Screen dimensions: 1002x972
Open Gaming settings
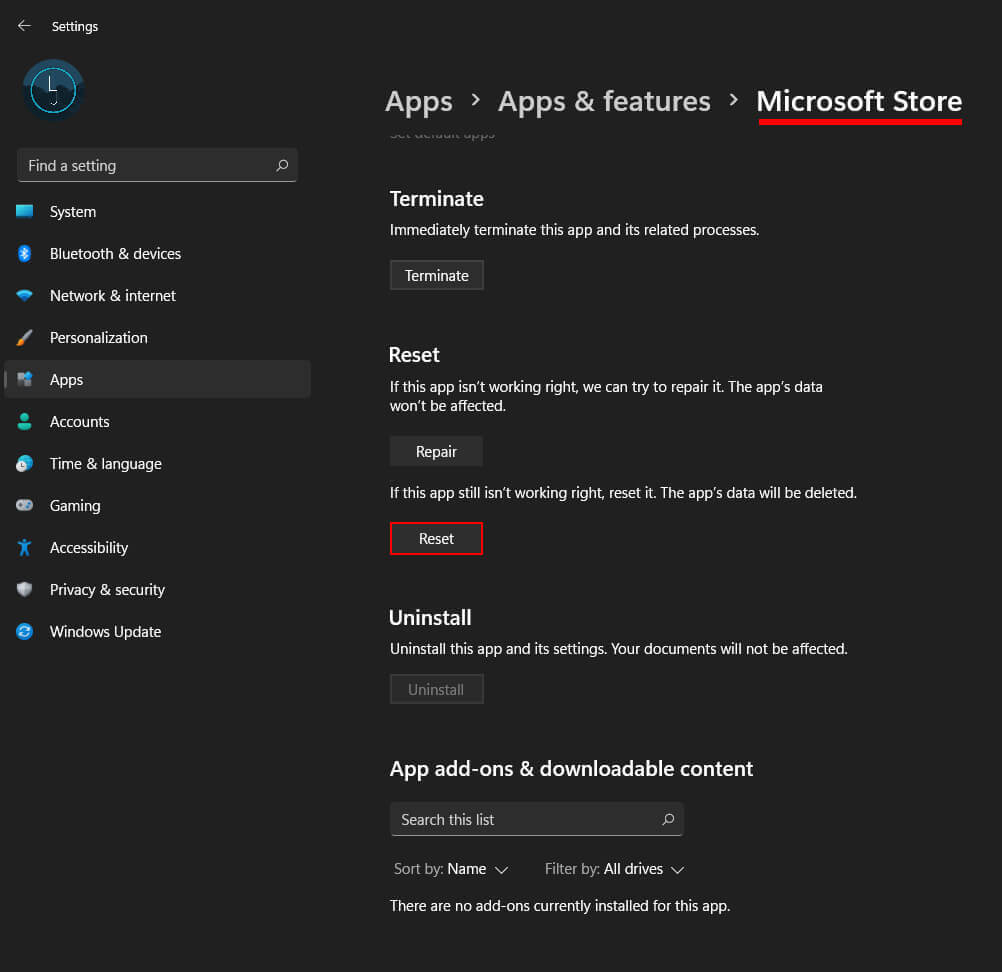(157, 505)
